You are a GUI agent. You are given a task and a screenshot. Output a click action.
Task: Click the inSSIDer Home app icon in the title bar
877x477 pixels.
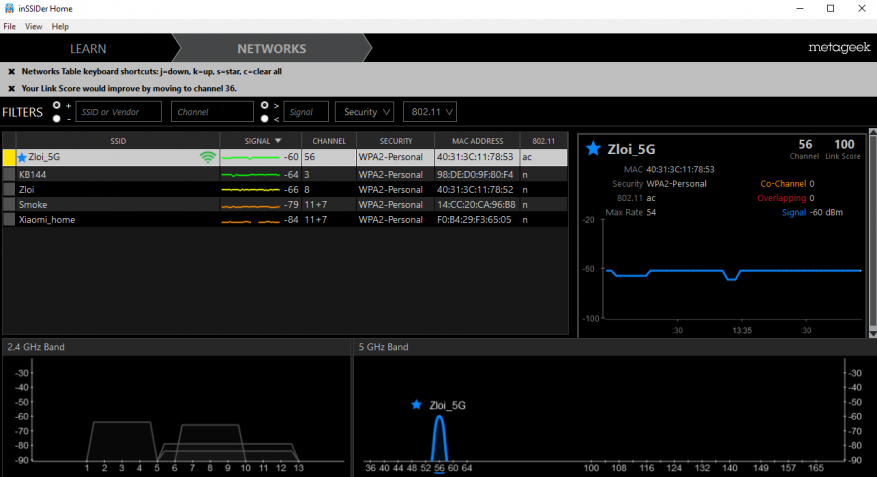coord(9,8)
